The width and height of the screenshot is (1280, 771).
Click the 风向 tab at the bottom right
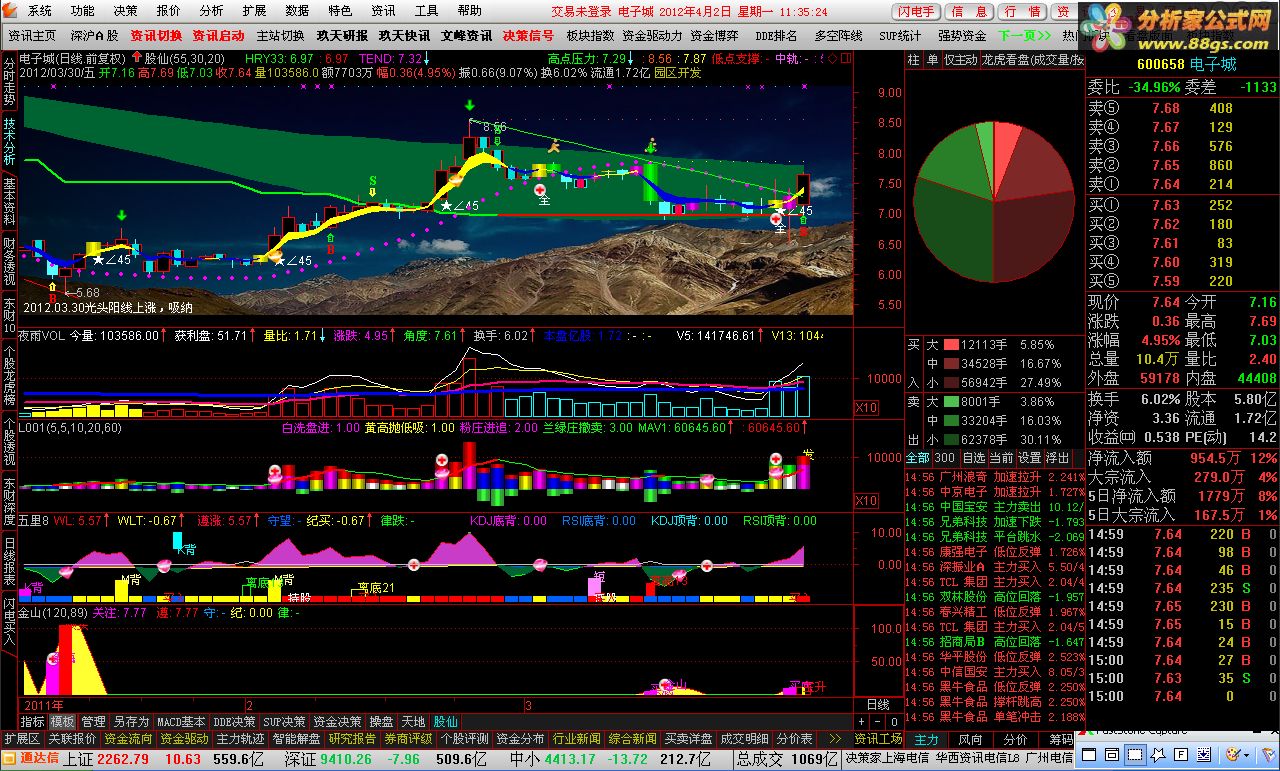970,739
